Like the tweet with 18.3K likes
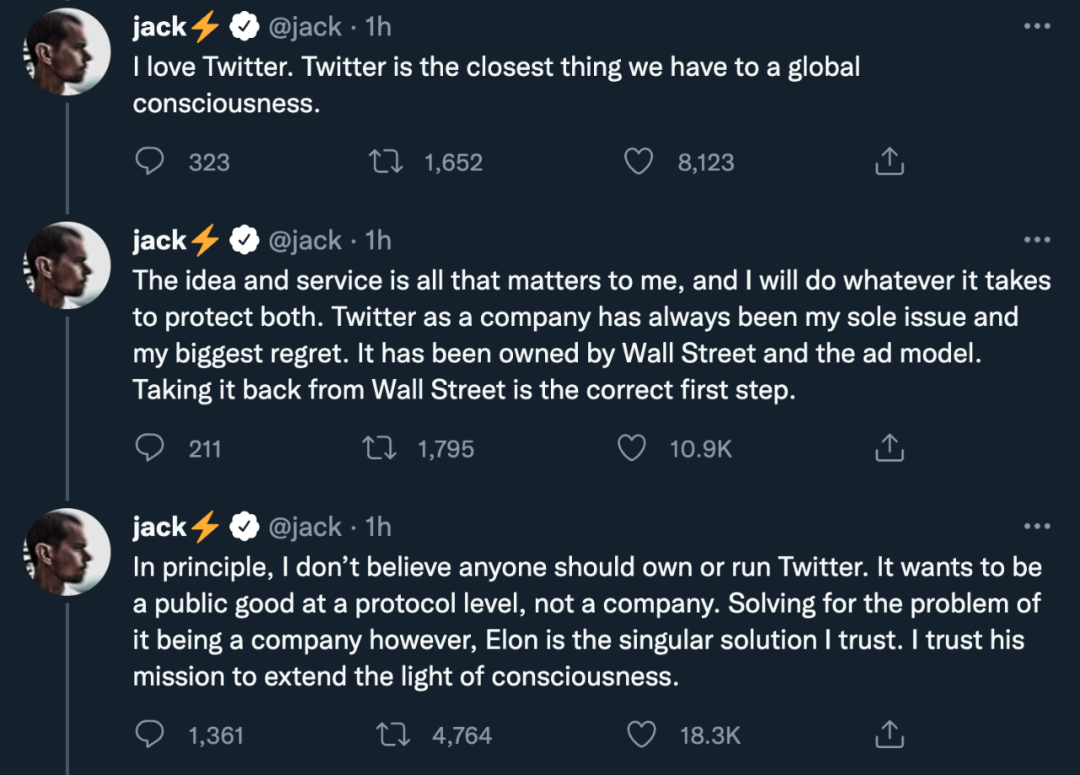Viewport: 1080px width, 775px height. tap(641, 735)
